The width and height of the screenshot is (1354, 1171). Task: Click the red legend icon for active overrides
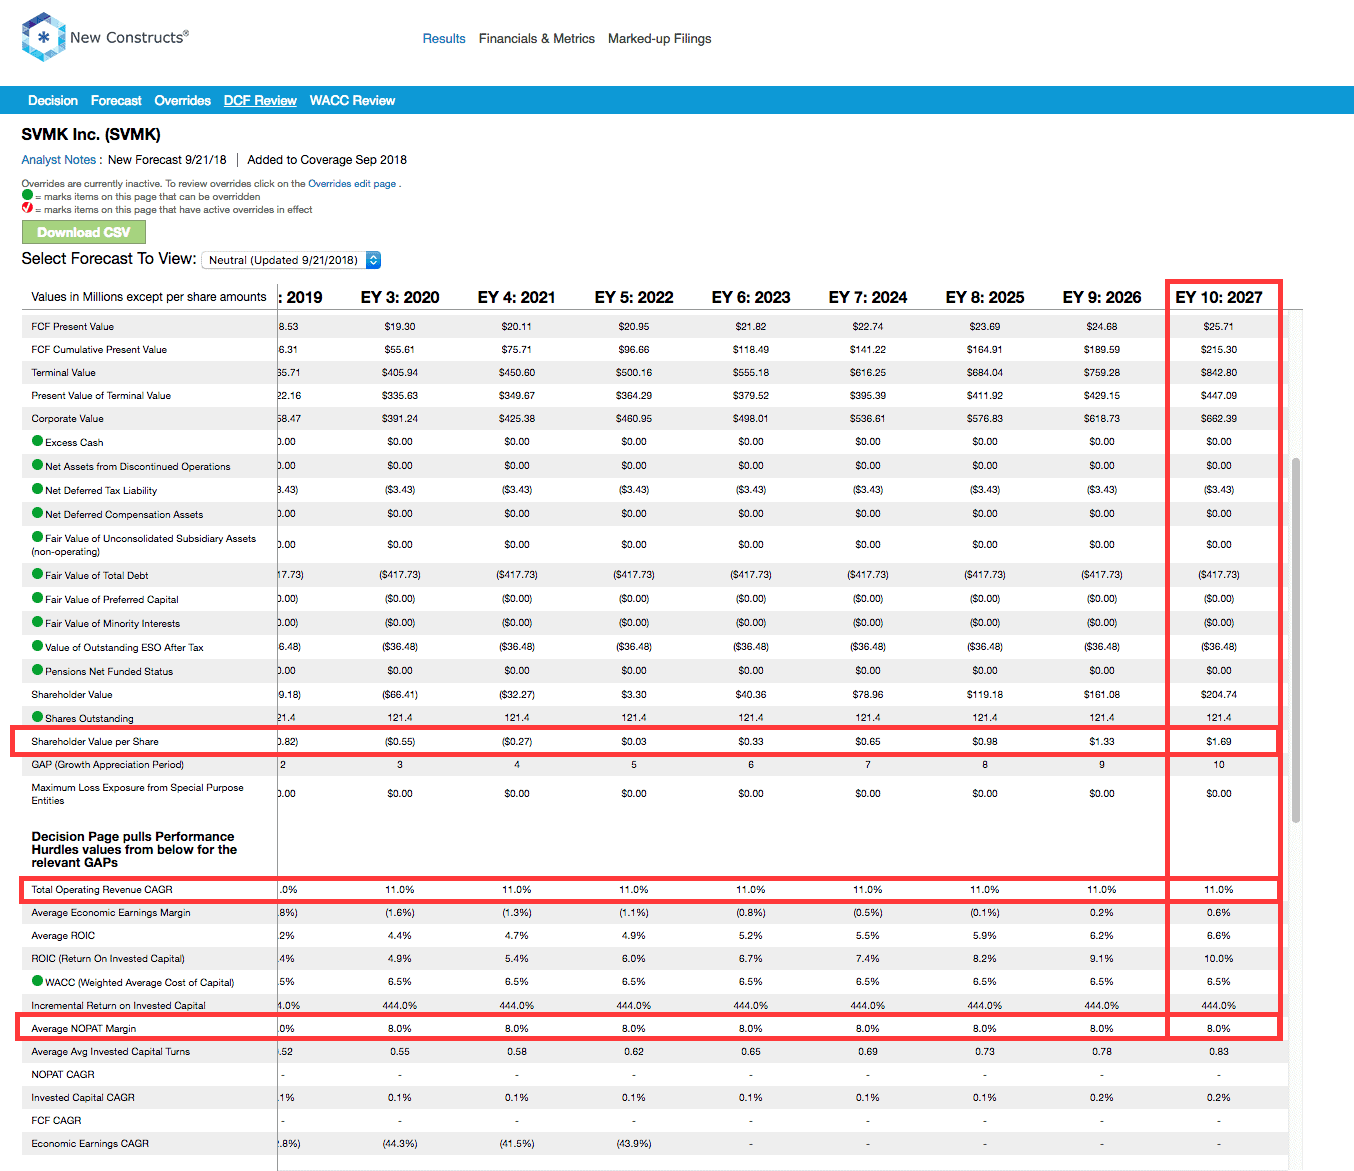[x=27, y=208]
